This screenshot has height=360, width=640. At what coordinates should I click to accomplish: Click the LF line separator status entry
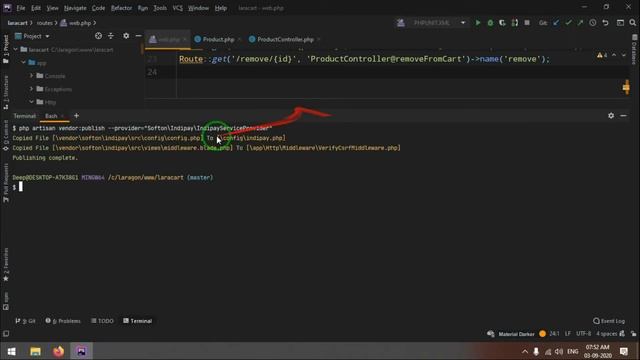tap(568, 334)
